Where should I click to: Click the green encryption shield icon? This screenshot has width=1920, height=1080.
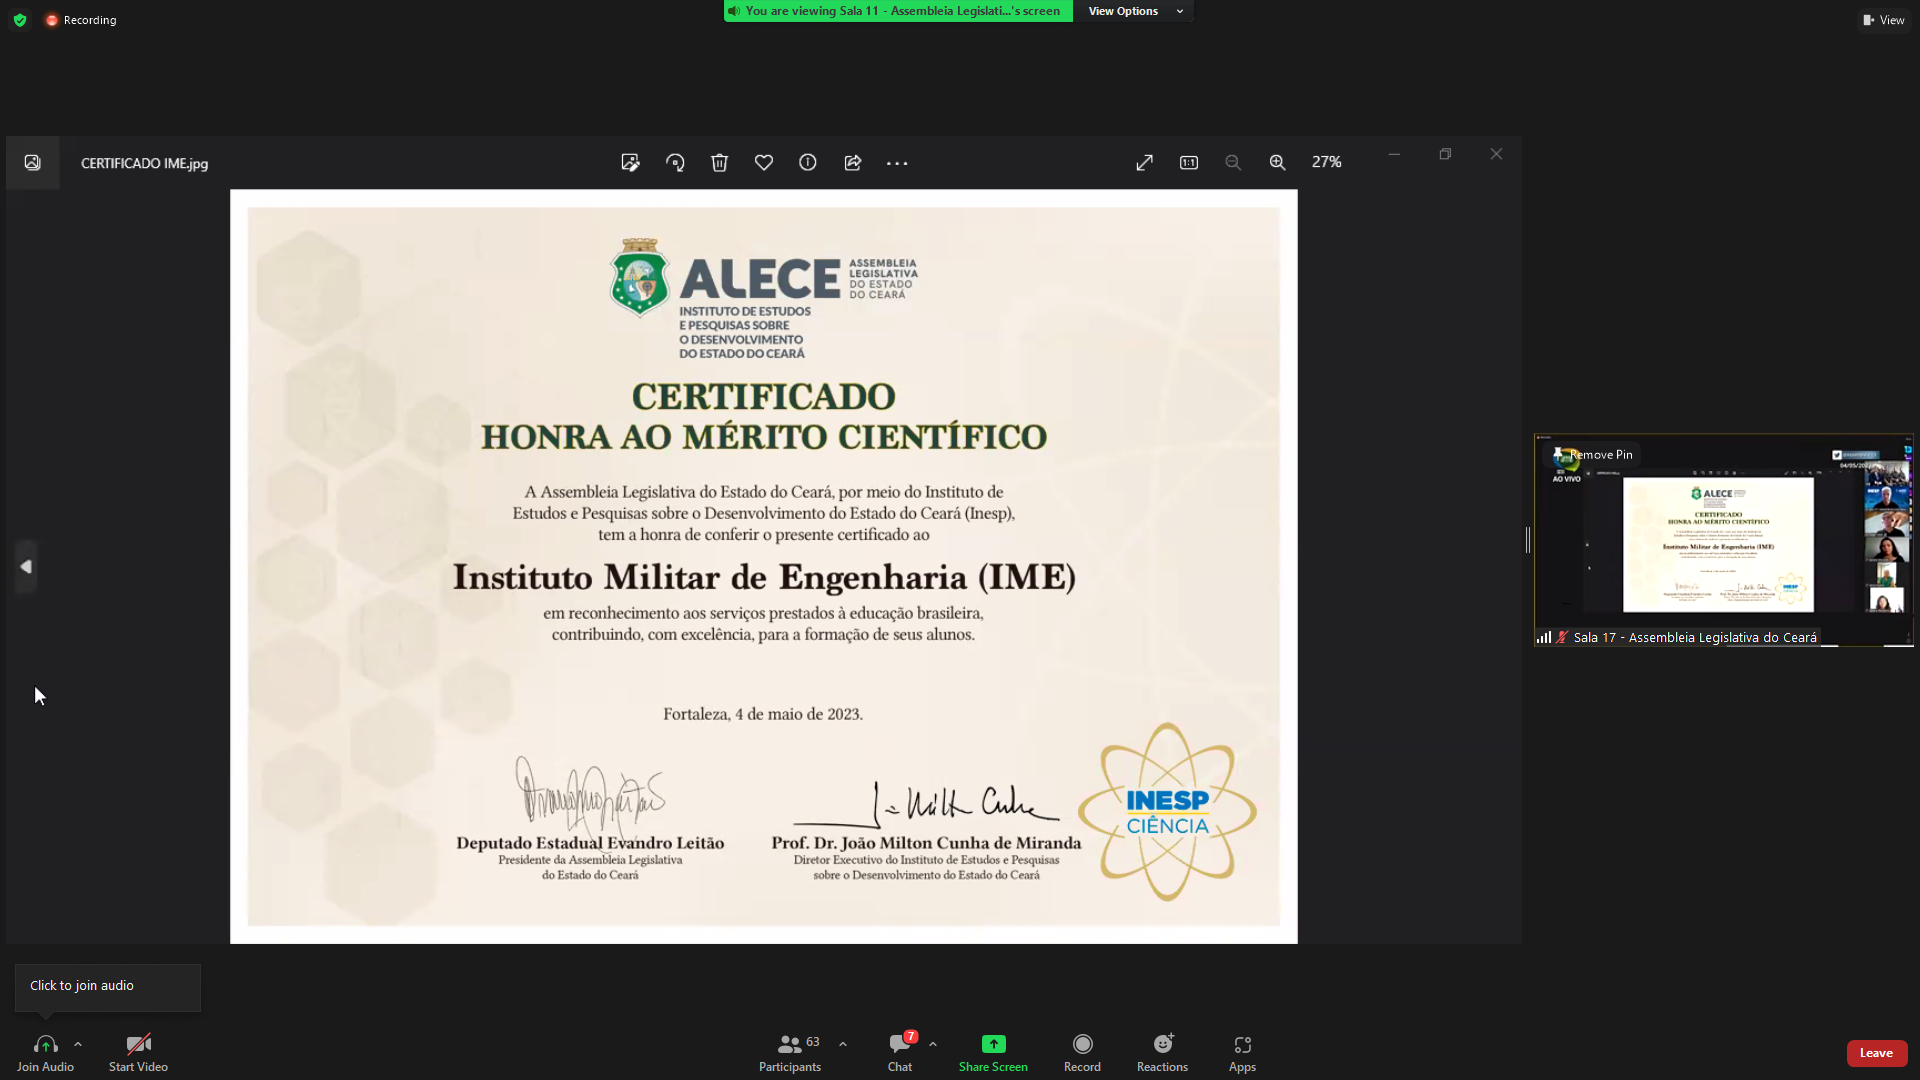[x=20, y=20]
